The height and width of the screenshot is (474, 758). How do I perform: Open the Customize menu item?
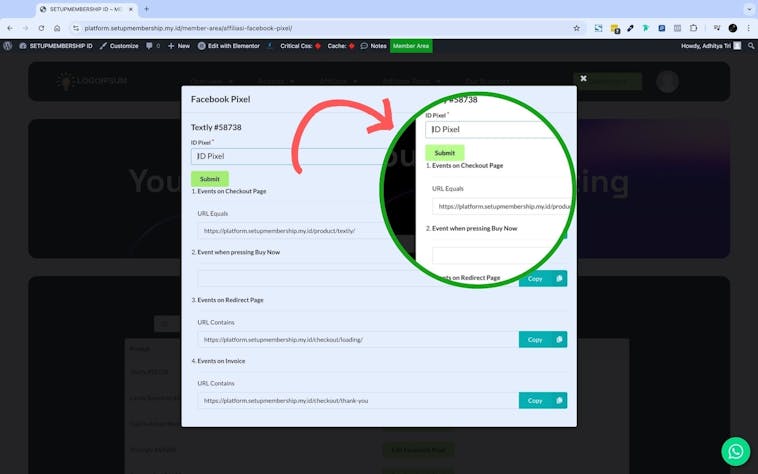(x=119, y=46)
